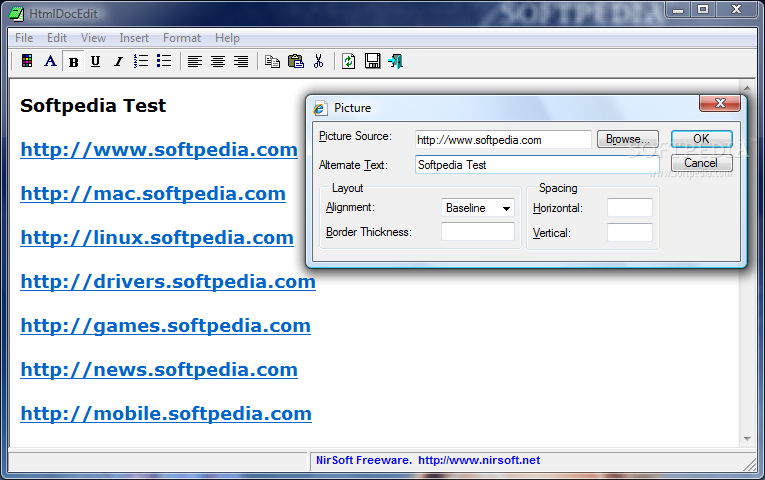Open the http://linux.softpedia.com link
This screenshot has width=765, height=480.
(x=157, y=238)
